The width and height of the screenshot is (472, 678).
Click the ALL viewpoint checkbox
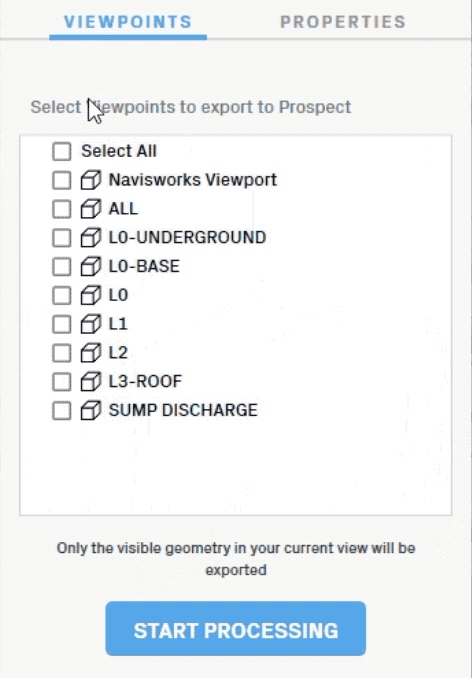click(x=62, y=209)
